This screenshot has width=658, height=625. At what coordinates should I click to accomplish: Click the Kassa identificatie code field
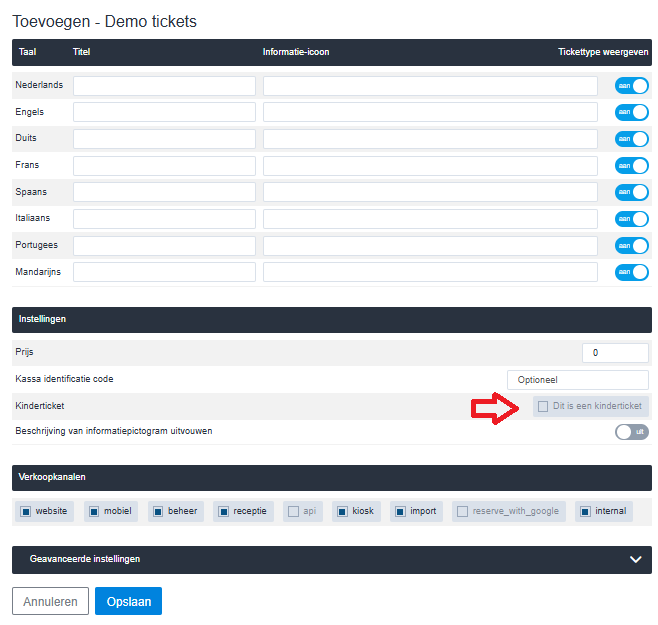point(577,380)
